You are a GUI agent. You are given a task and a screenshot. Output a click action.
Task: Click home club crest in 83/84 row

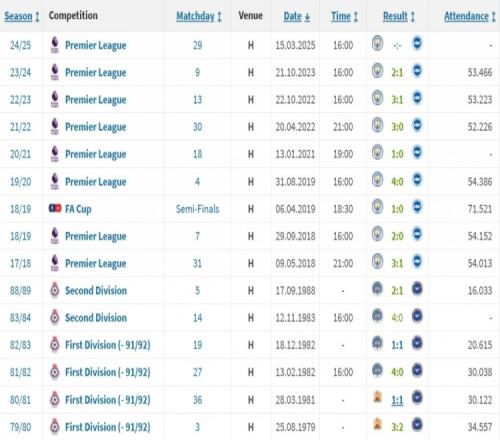pyautogui.click(x=377, y=316)
